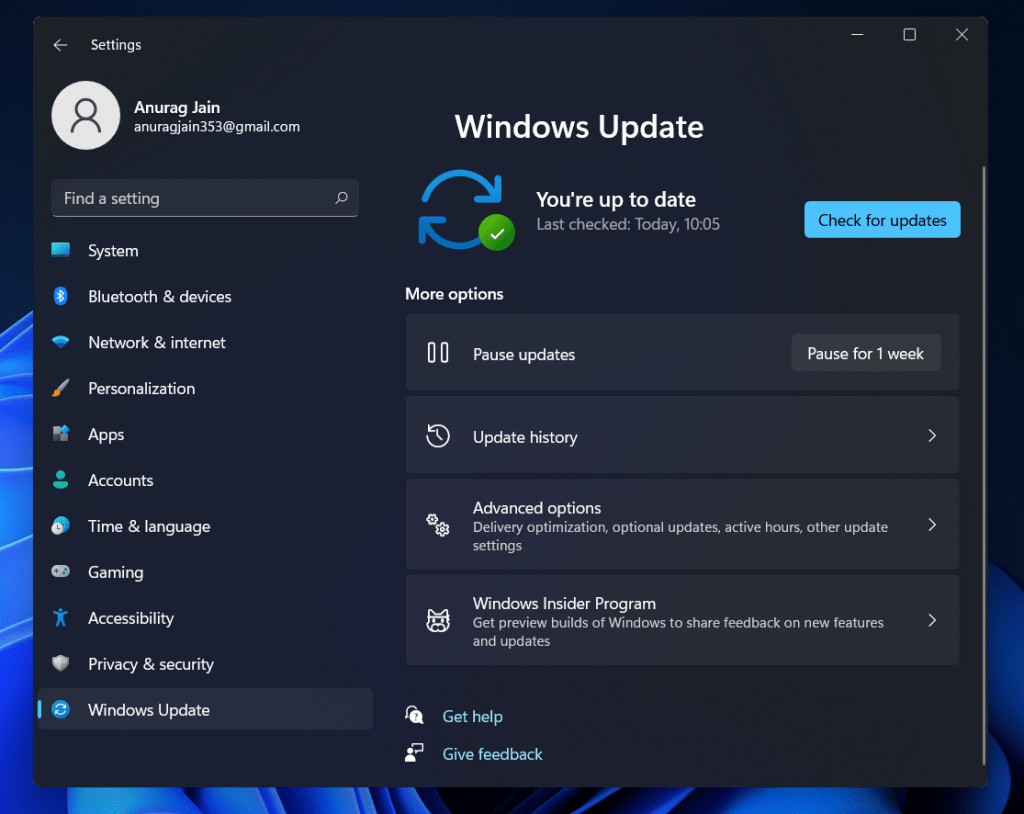
Task: Open the Advanced options gears icon
Action: pyautogui.click(x=437, y=524)
